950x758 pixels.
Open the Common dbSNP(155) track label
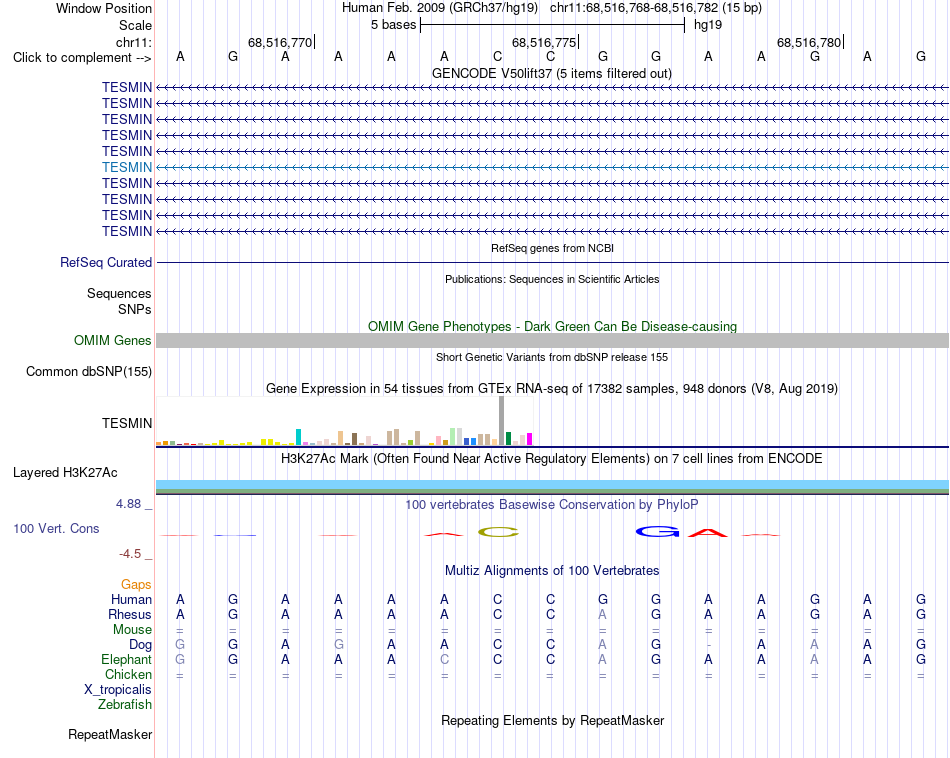[x=88, y=371]
